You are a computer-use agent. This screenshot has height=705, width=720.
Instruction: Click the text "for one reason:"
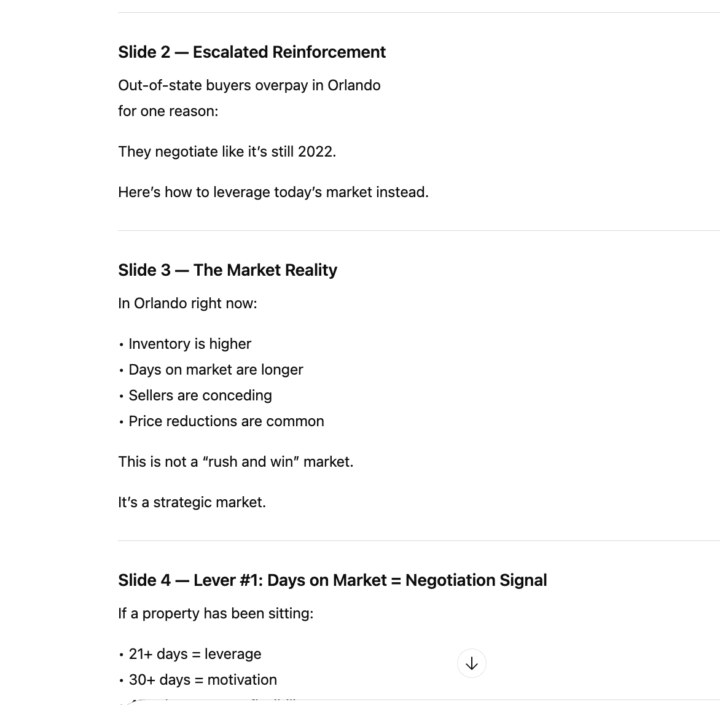click(167, 111)
